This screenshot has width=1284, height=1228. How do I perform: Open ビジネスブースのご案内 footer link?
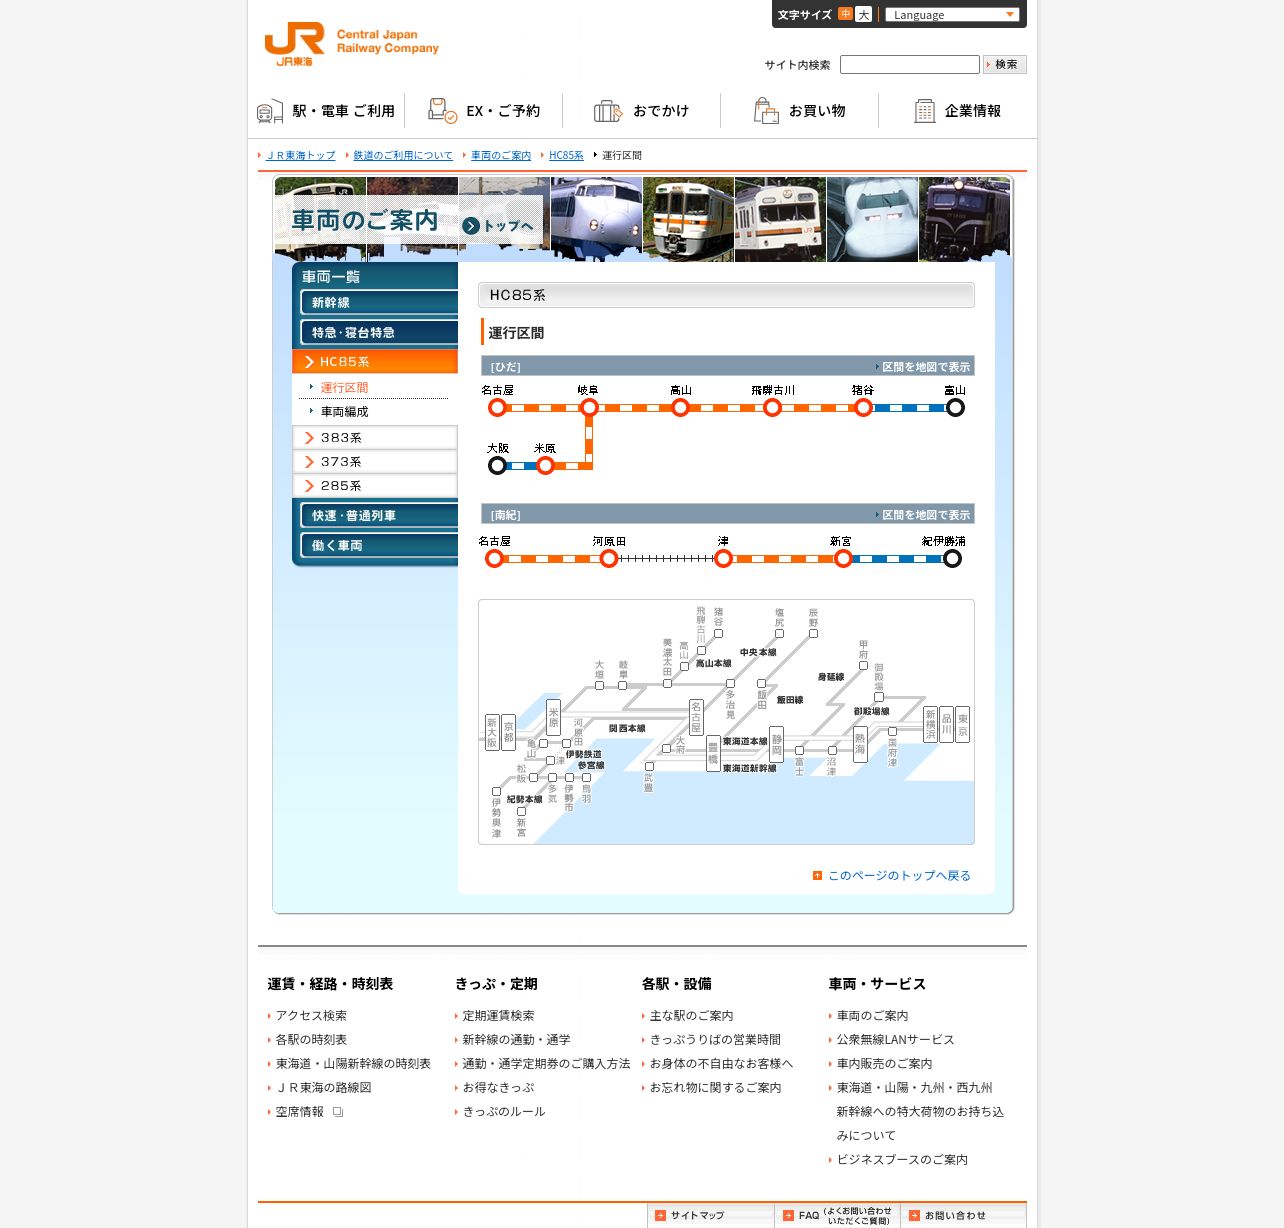902,1160
